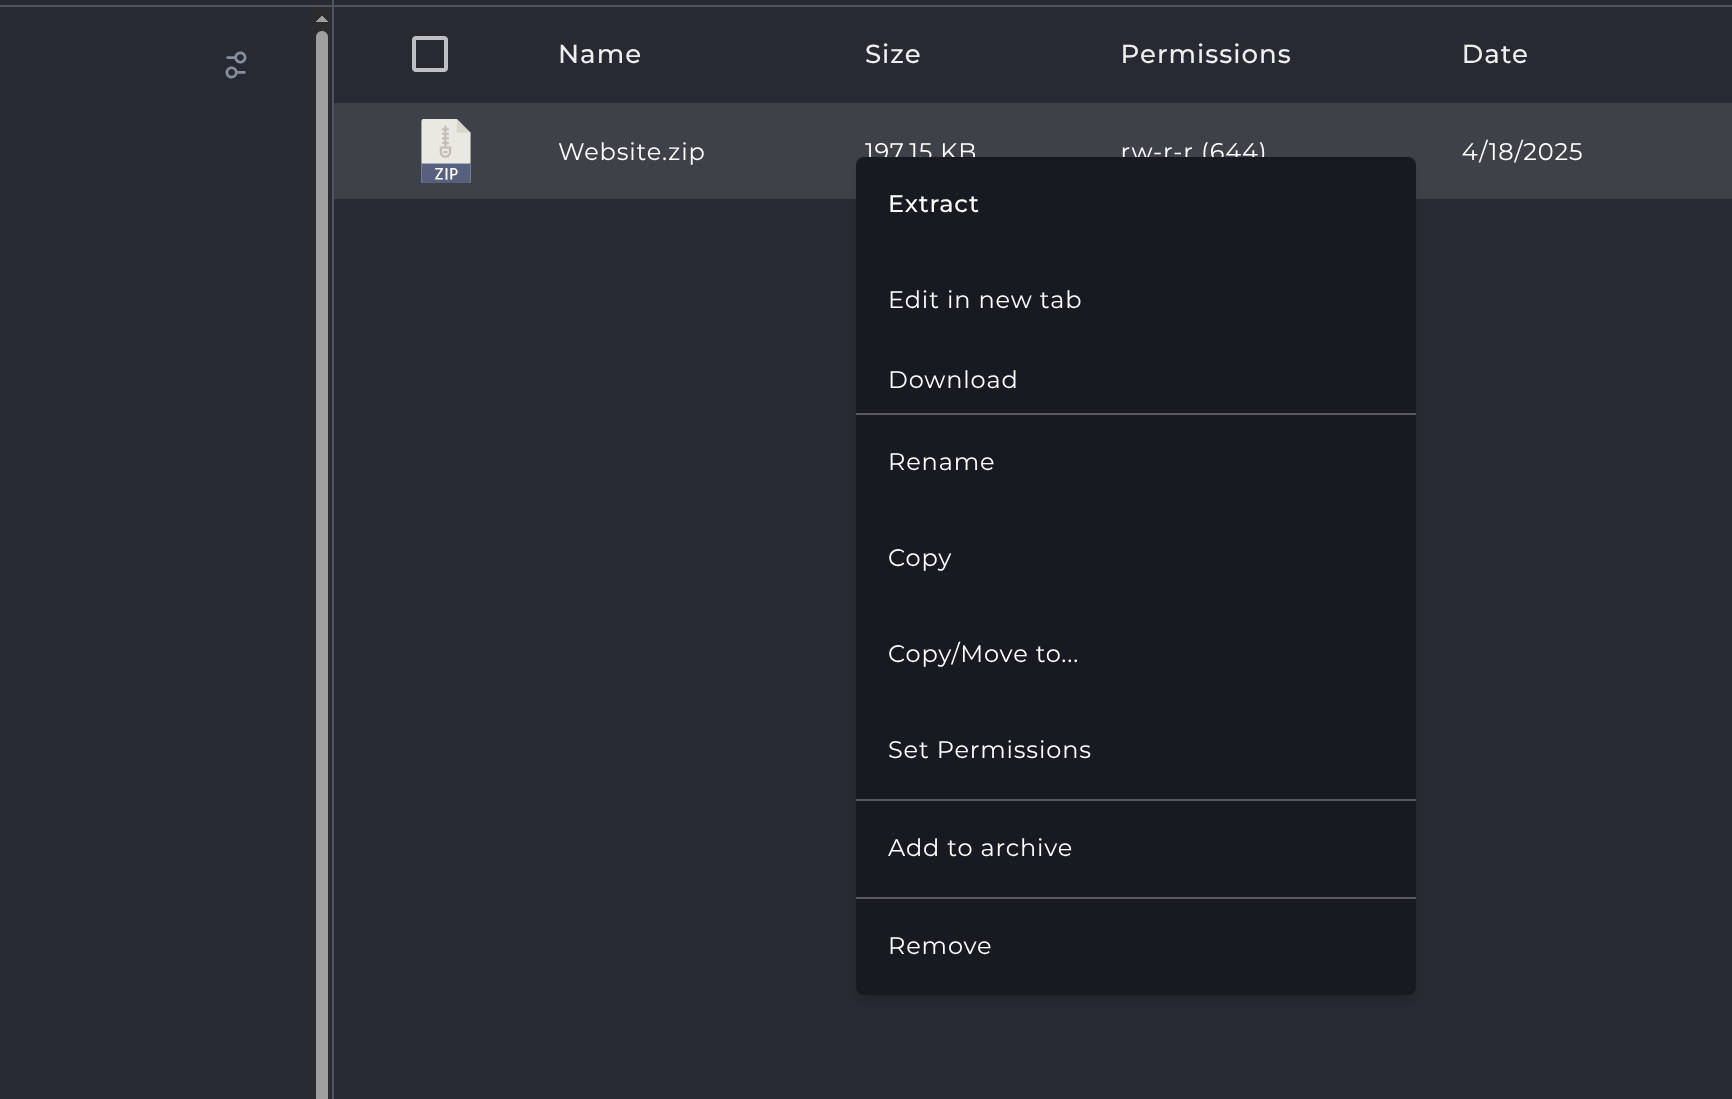
Task: Choose the Copy menu entry
Action: (x=919, y=558)
